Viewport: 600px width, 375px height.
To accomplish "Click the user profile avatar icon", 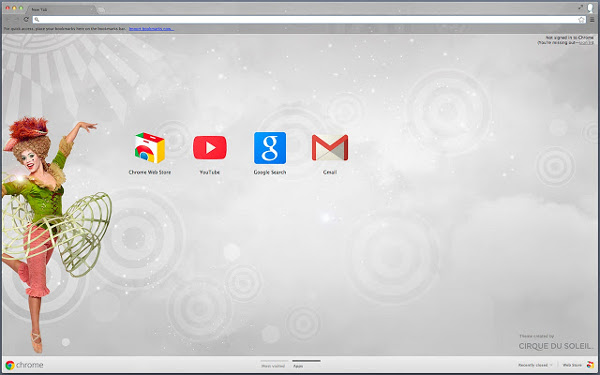I will tap(590, 8).
